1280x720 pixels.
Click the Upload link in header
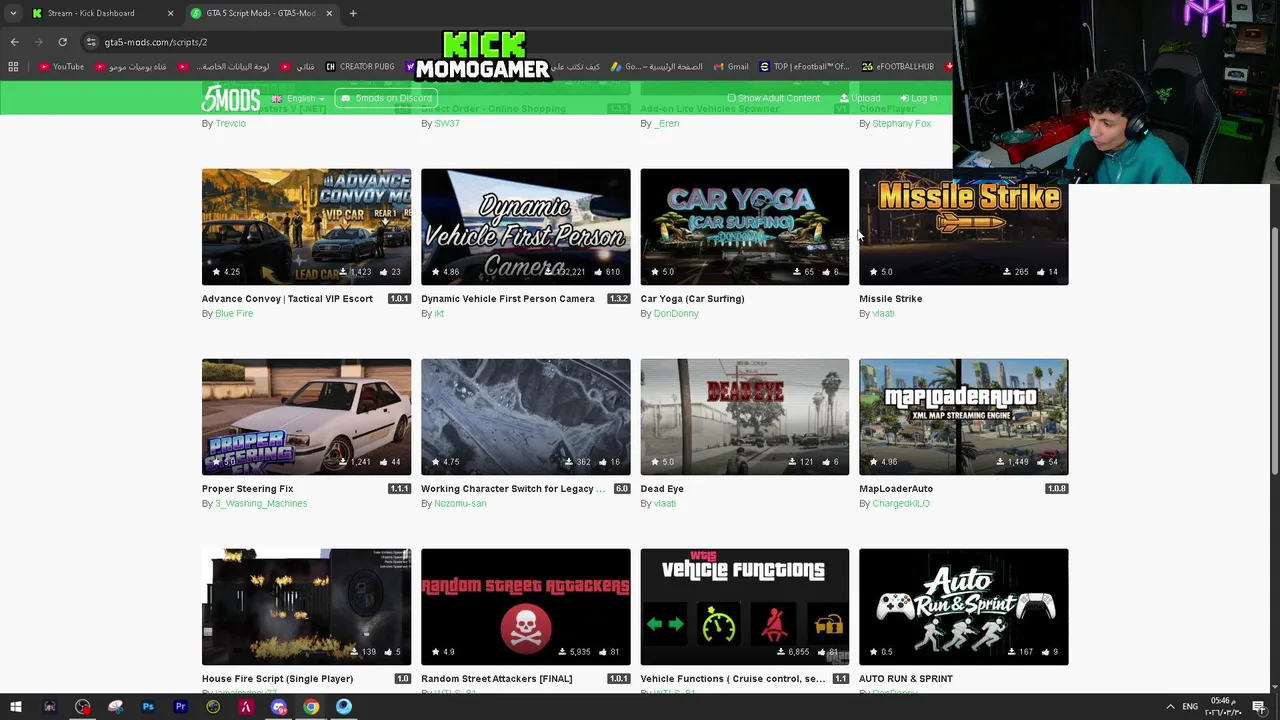click(860, 98)
